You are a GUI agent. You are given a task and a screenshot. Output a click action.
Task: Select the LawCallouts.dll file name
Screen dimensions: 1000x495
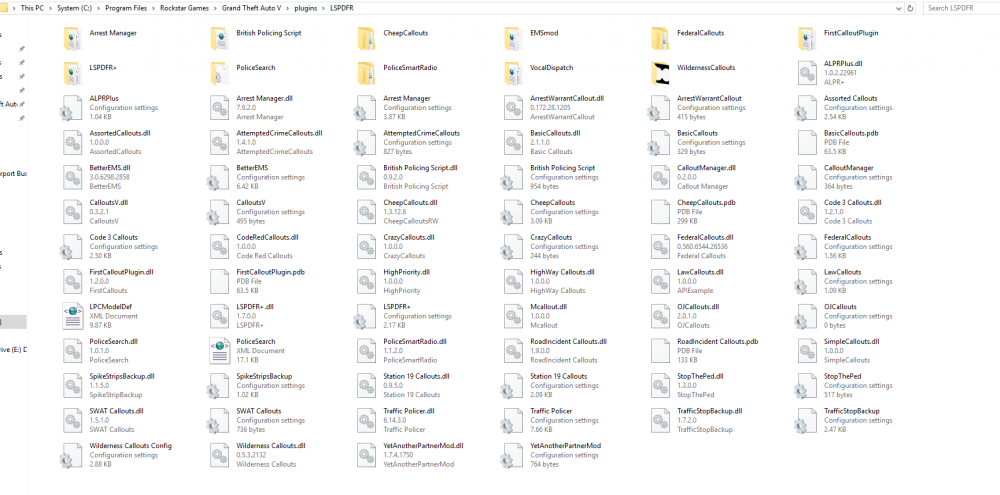[x=700, y=272]
